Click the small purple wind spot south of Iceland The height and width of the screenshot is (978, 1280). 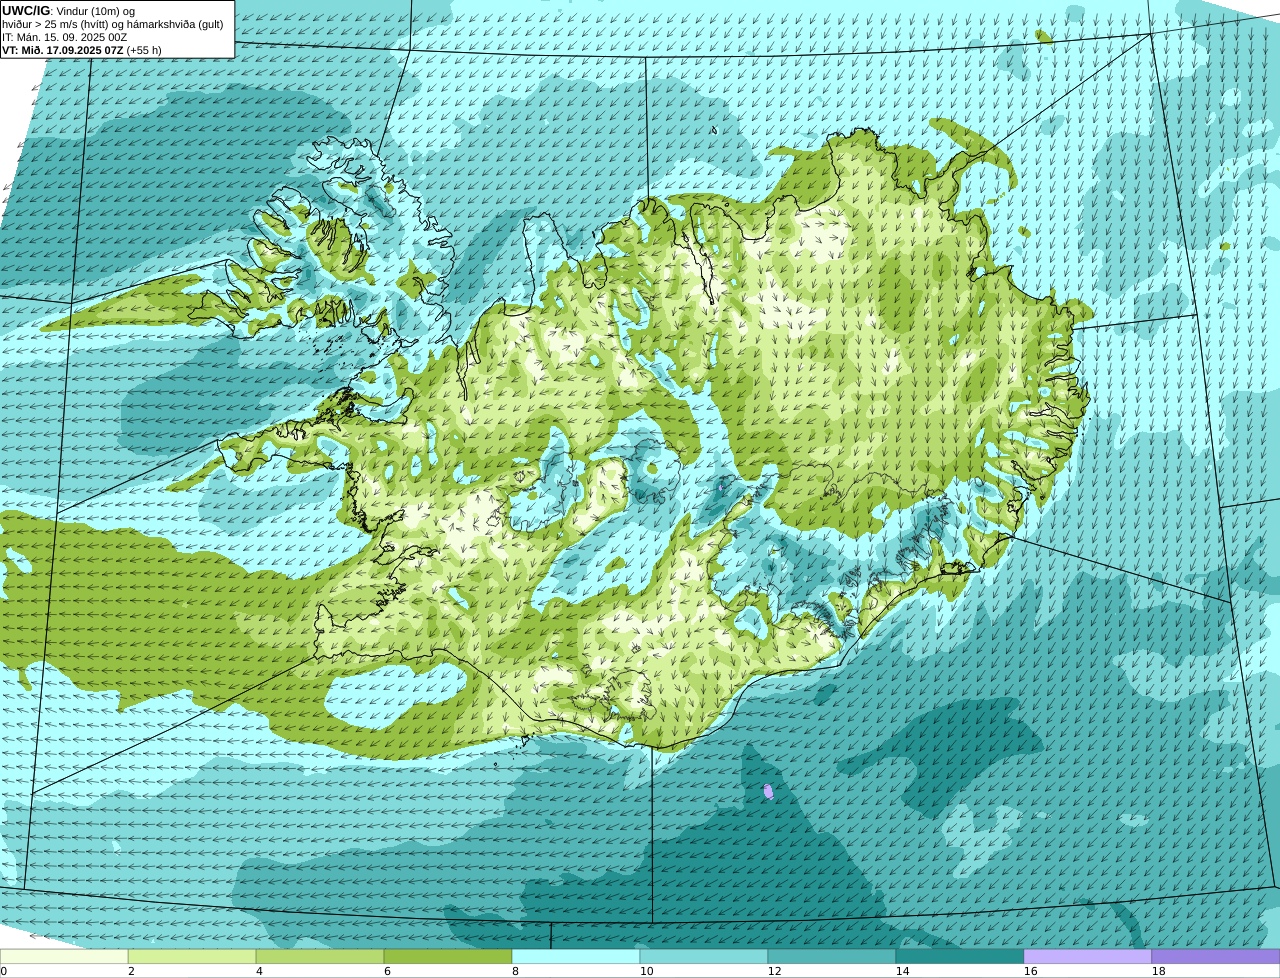coord(768,791)
